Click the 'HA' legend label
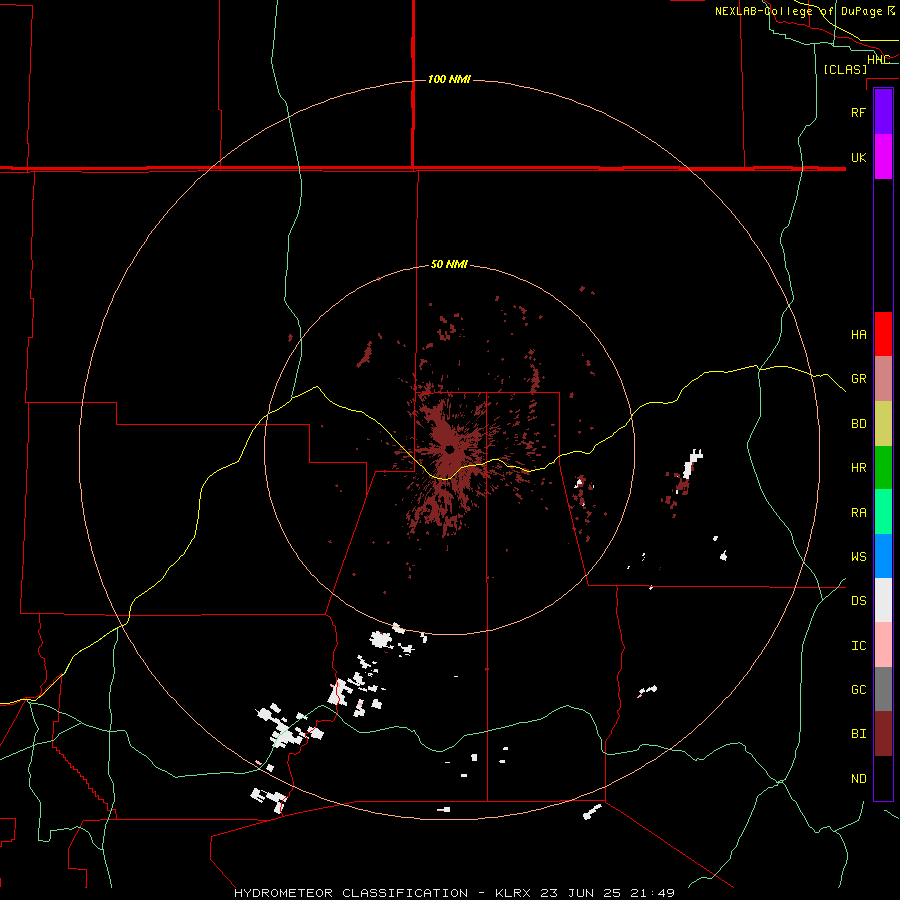Viewport: 900px width, 900px height. point(859,334)
